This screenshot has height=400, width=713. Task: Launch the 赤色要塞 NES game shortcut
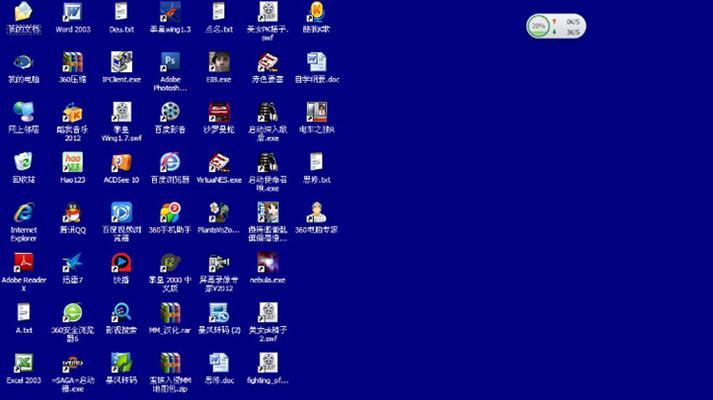(x=268, y=63)
